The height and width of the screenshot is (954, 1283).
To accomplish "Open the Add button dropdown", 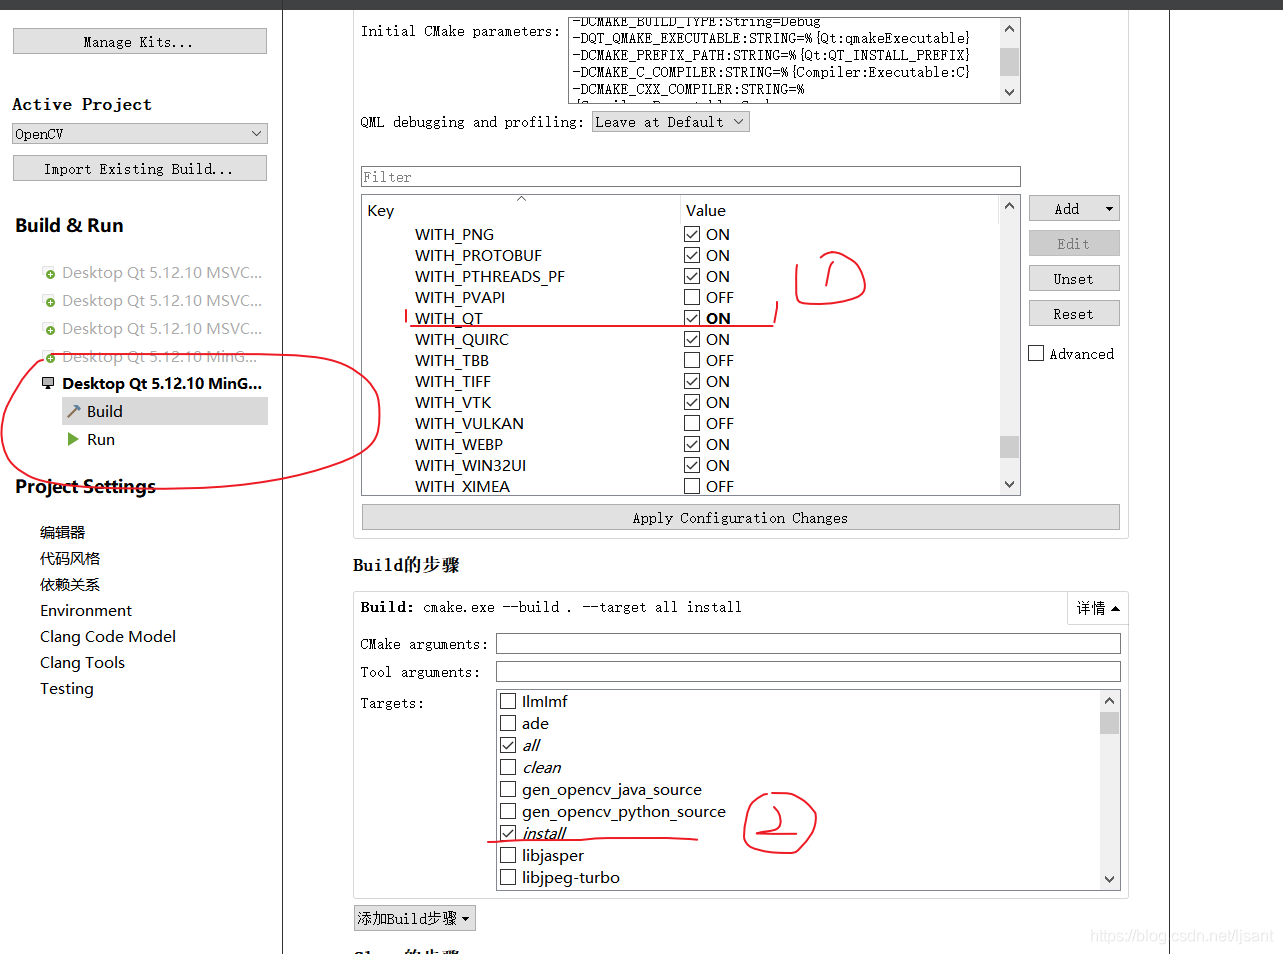I will pyautogui.click(x=1074, y=208).
